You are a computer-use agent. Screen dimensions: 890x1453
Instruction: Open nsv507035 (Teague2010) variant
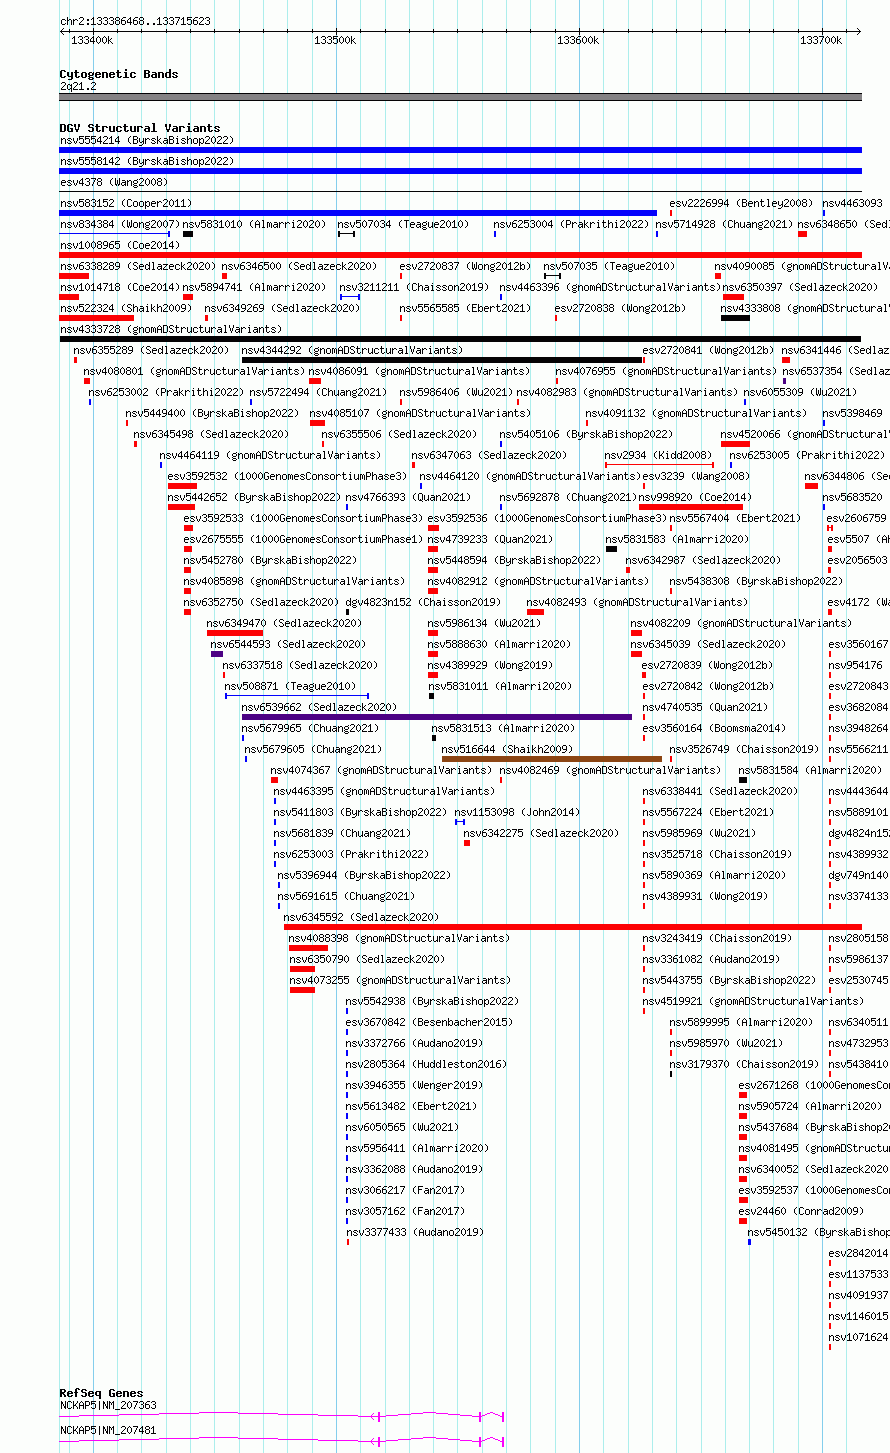(609, 266)
